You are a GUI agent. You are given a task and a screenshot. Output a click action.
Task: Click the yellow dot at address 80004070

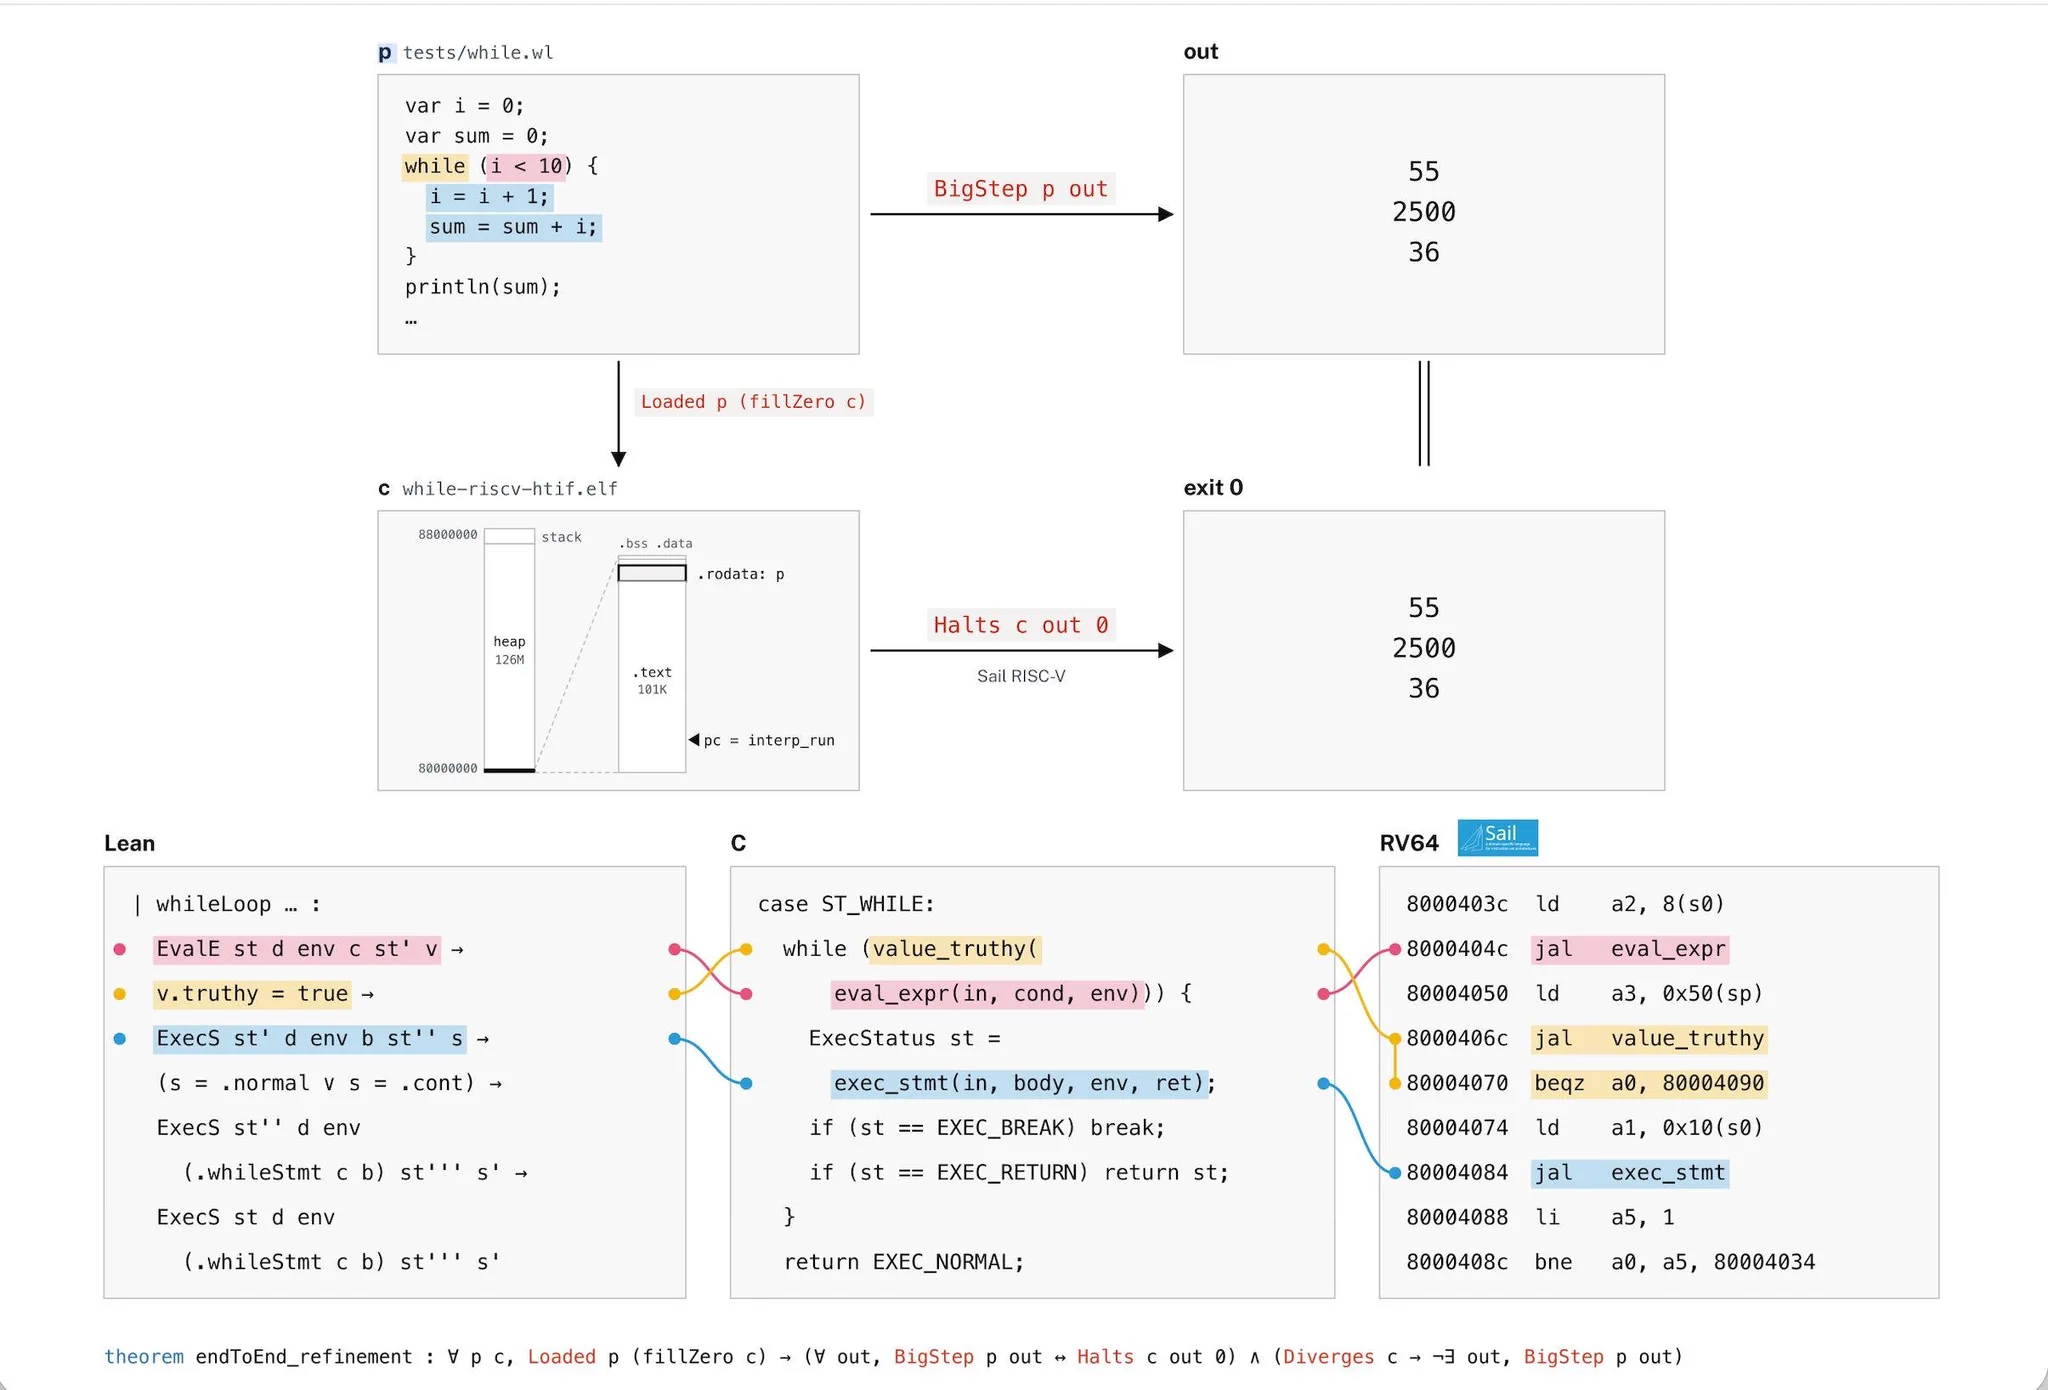1394,1083
